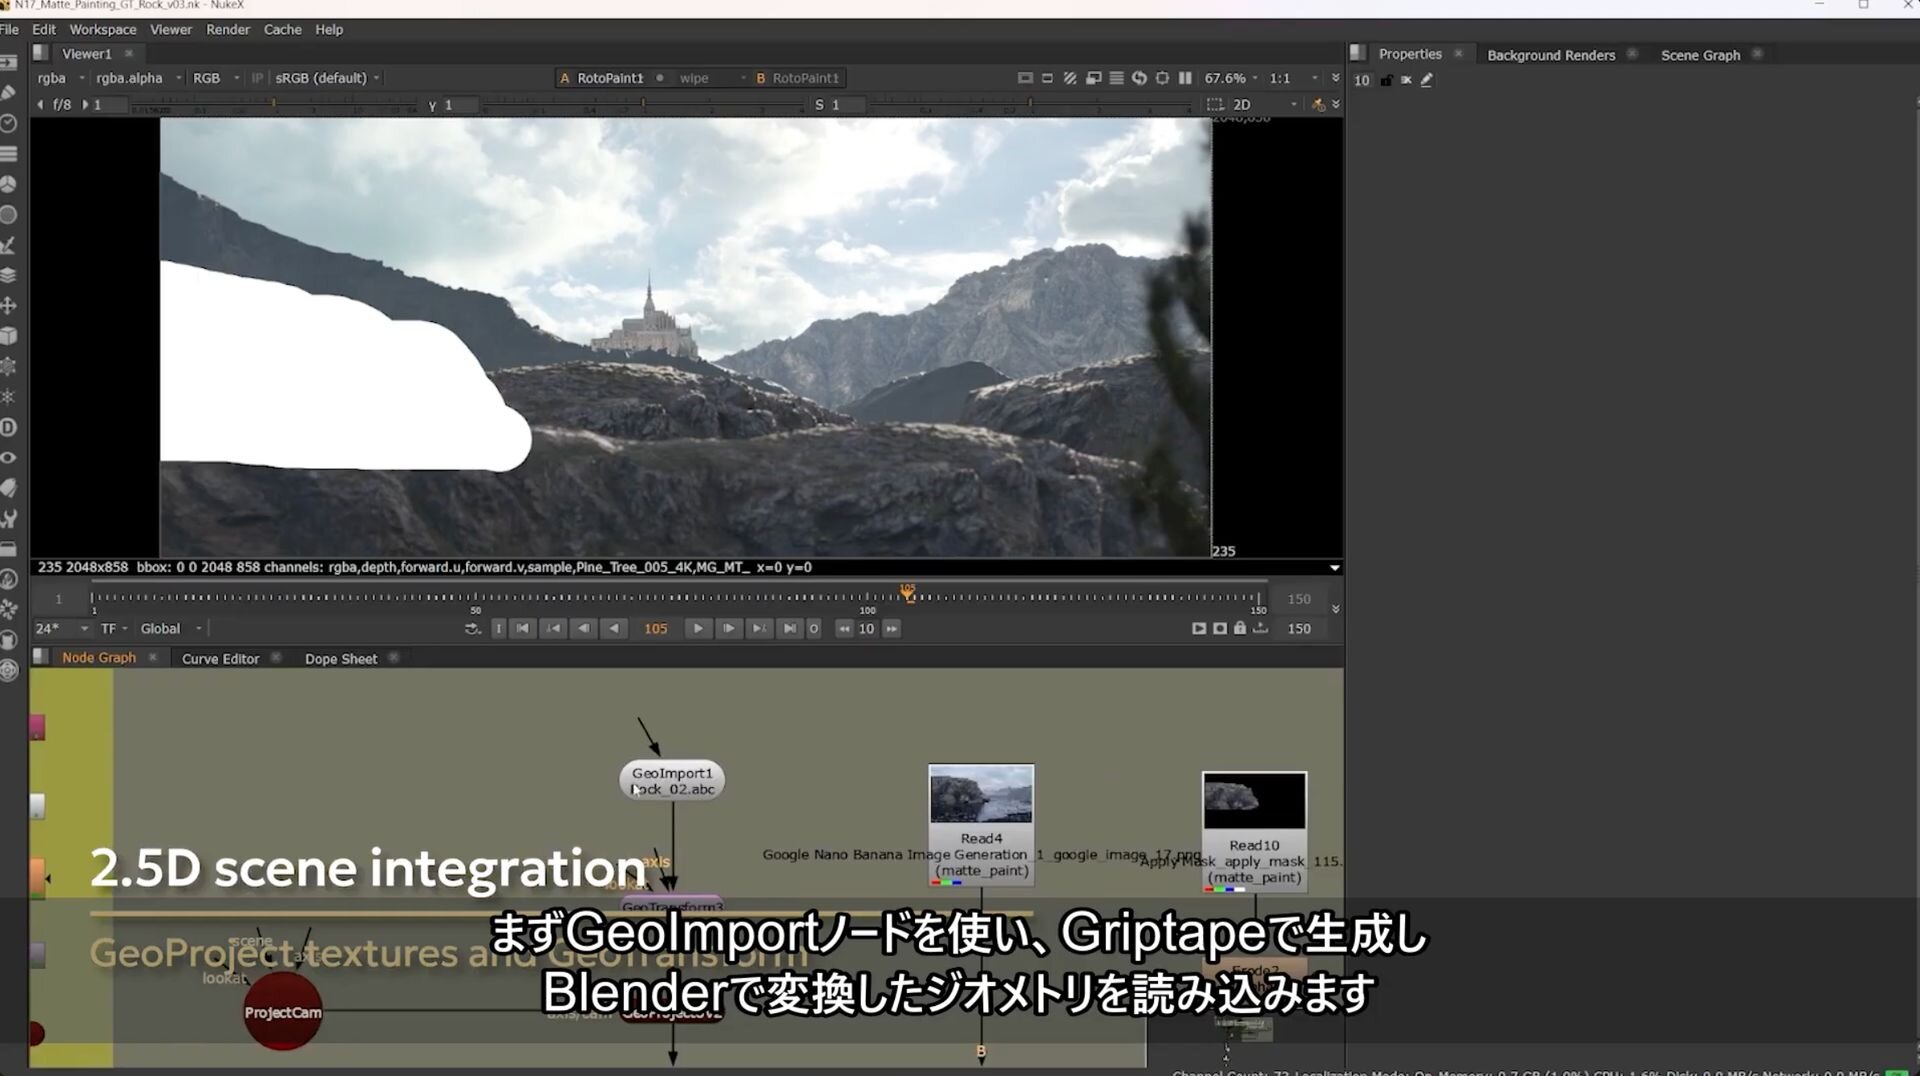Toggle the proxy mode icon in viewer toolbar
Image resolution: width=1920 pixels, height=1076 pixels.
tap(1093, 78)
